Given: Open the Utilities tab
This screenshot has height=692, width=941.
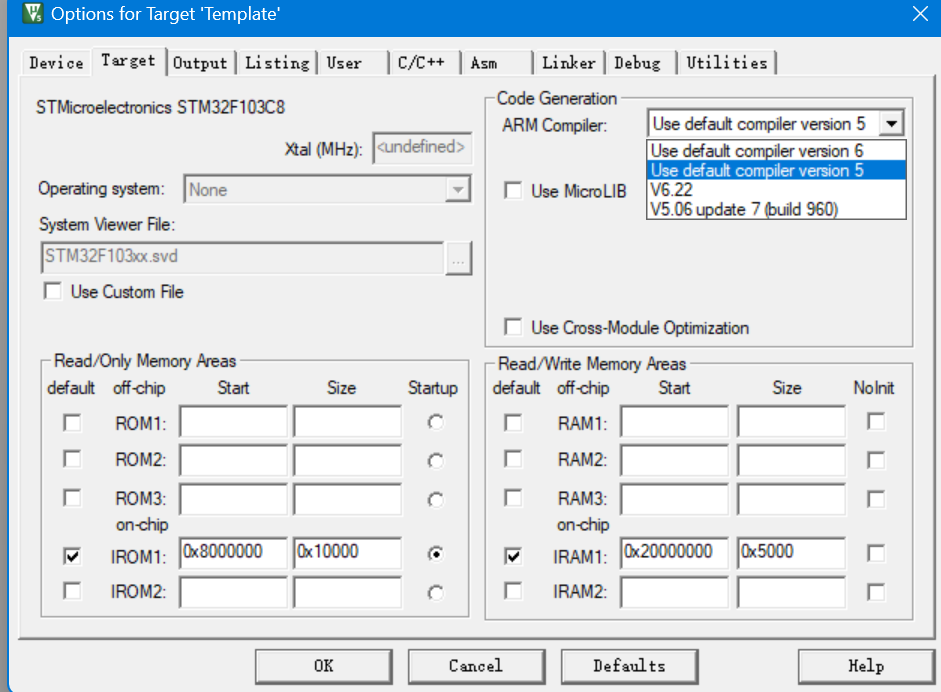Looking at the screenshot, I should pos(727,63).
